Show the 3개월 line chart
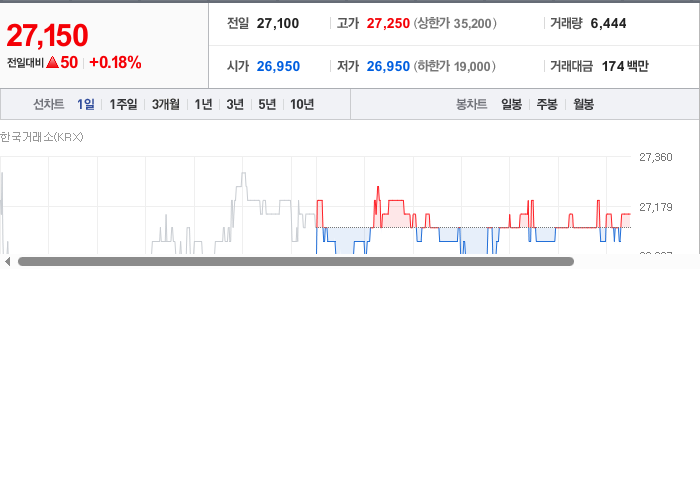 coord(166,104)
